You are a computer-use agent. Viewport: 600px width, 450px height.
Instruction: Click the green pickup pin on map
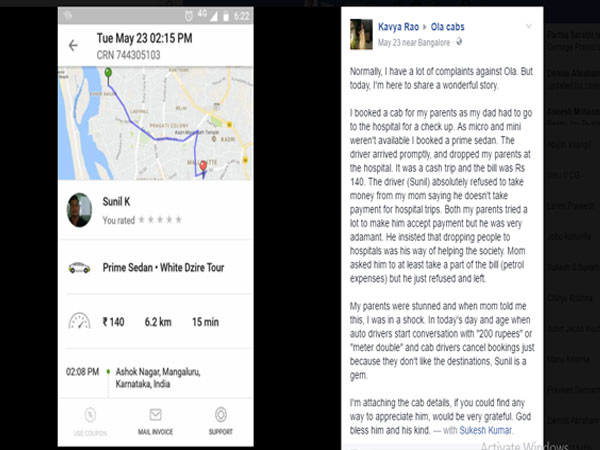[x=108, y=72]
